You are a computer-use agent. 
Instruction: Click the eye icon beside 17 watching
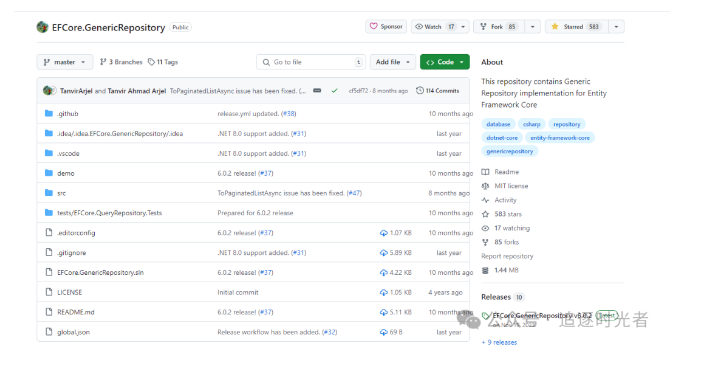(485, 228)
